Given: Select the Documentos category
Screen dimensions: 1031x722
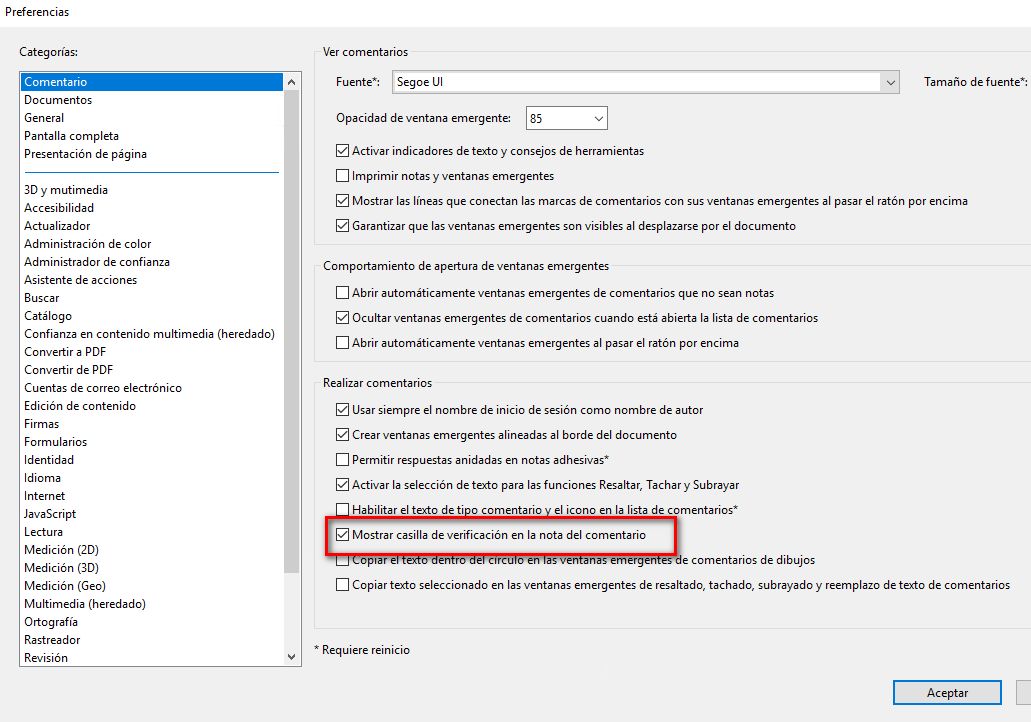Looking at the screenshot, I should (58, 99).
